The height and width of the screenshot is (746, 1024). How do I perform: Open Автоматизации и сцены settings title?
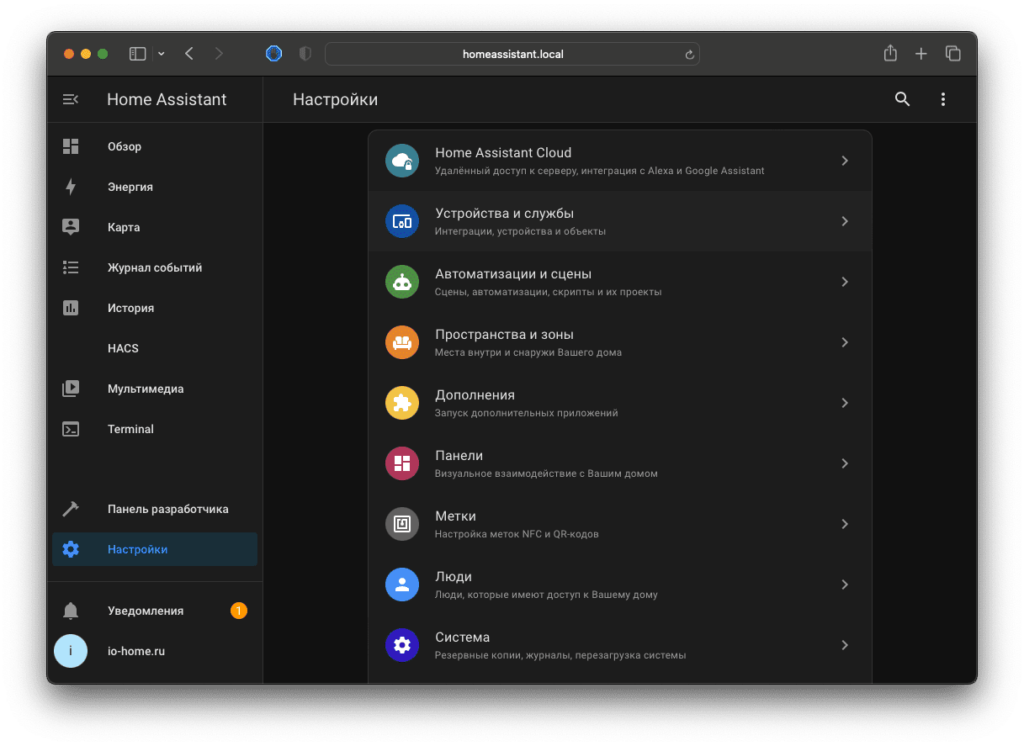[x=513, y=274]
